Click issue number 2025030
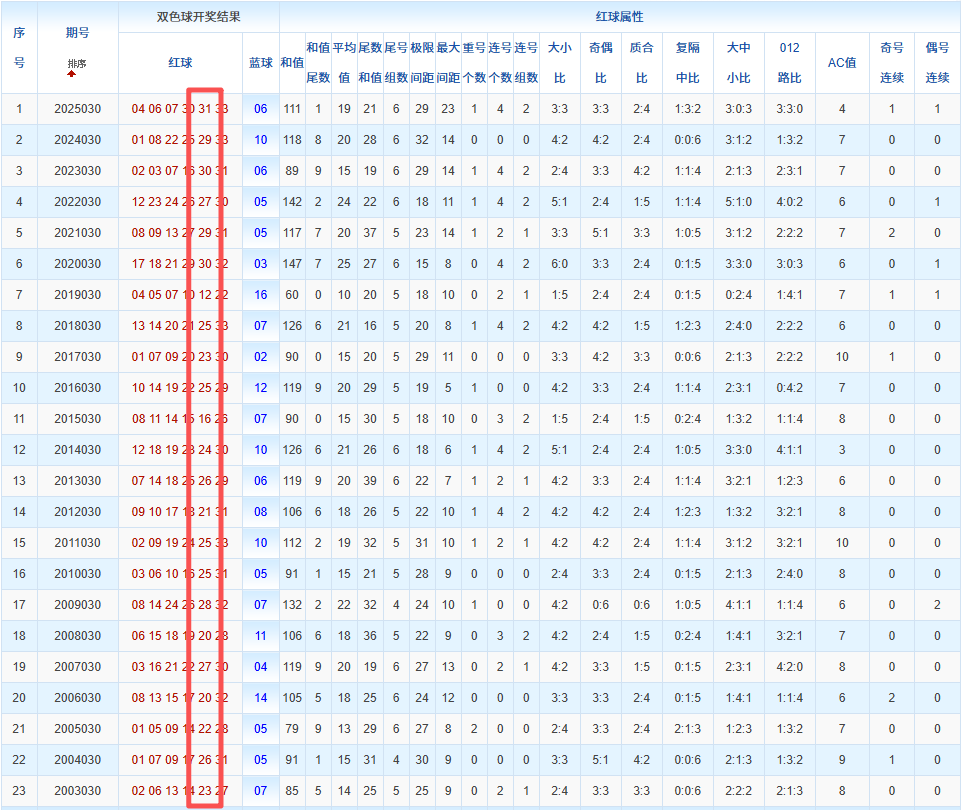The height and width of the screenshot is (810, 965). tap(77, 109)
